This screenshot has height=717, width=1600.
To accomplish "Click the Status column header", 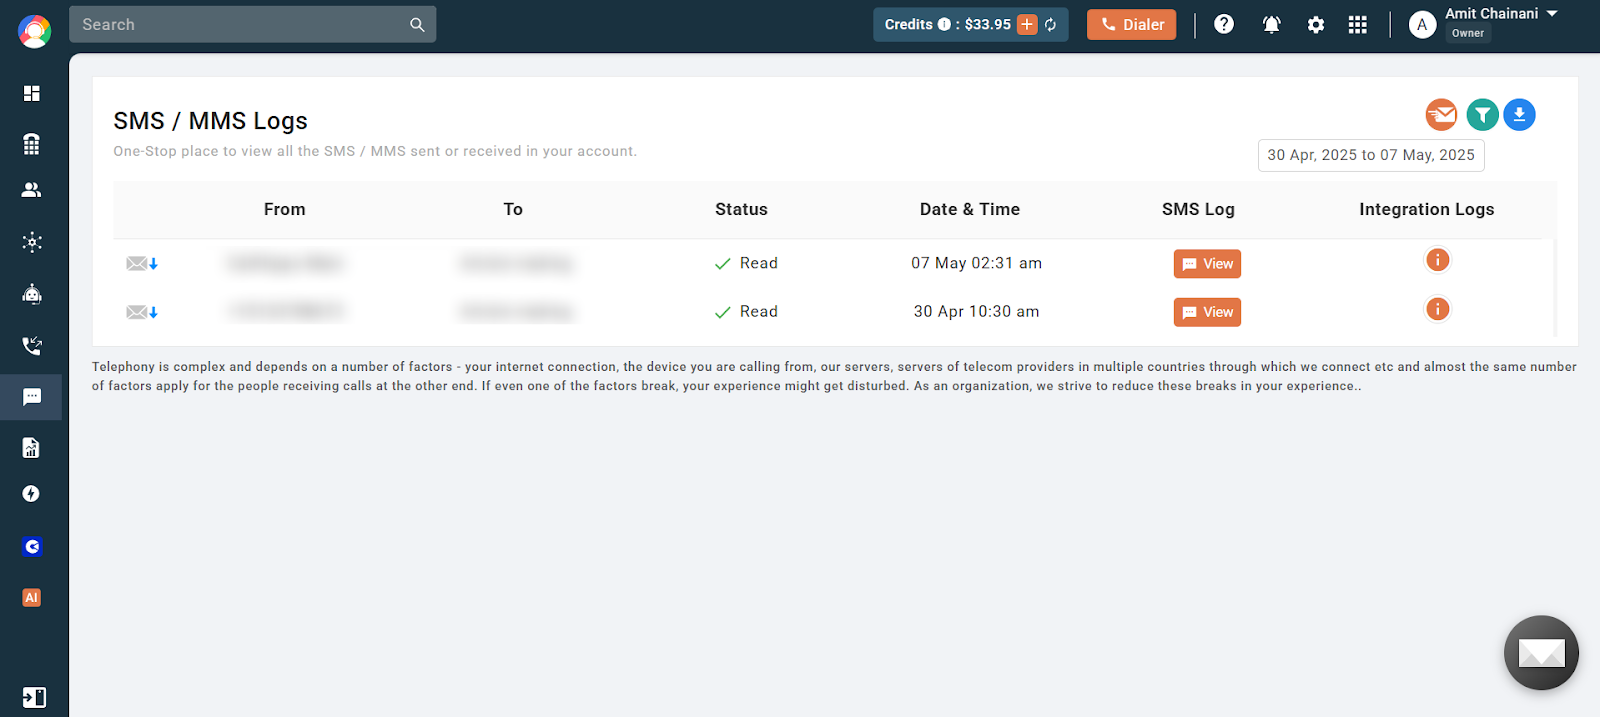I will [x=741, y=209].
